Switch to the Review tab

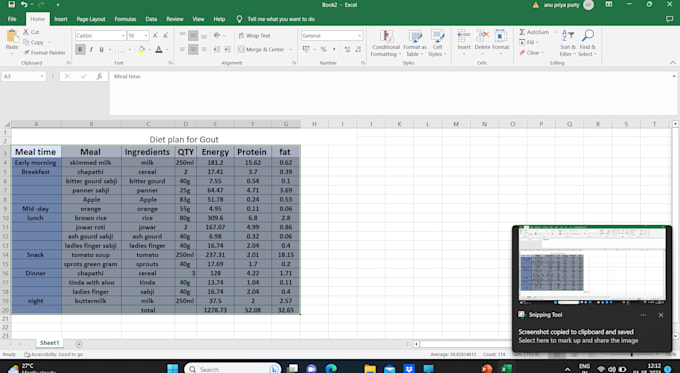(175, 19)
